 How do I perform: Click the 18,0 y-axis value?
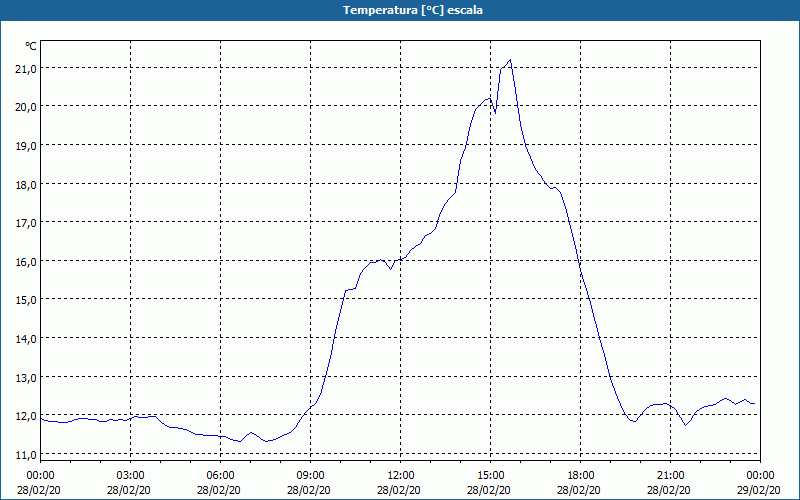pyautogui.click(x=26, y=184)
